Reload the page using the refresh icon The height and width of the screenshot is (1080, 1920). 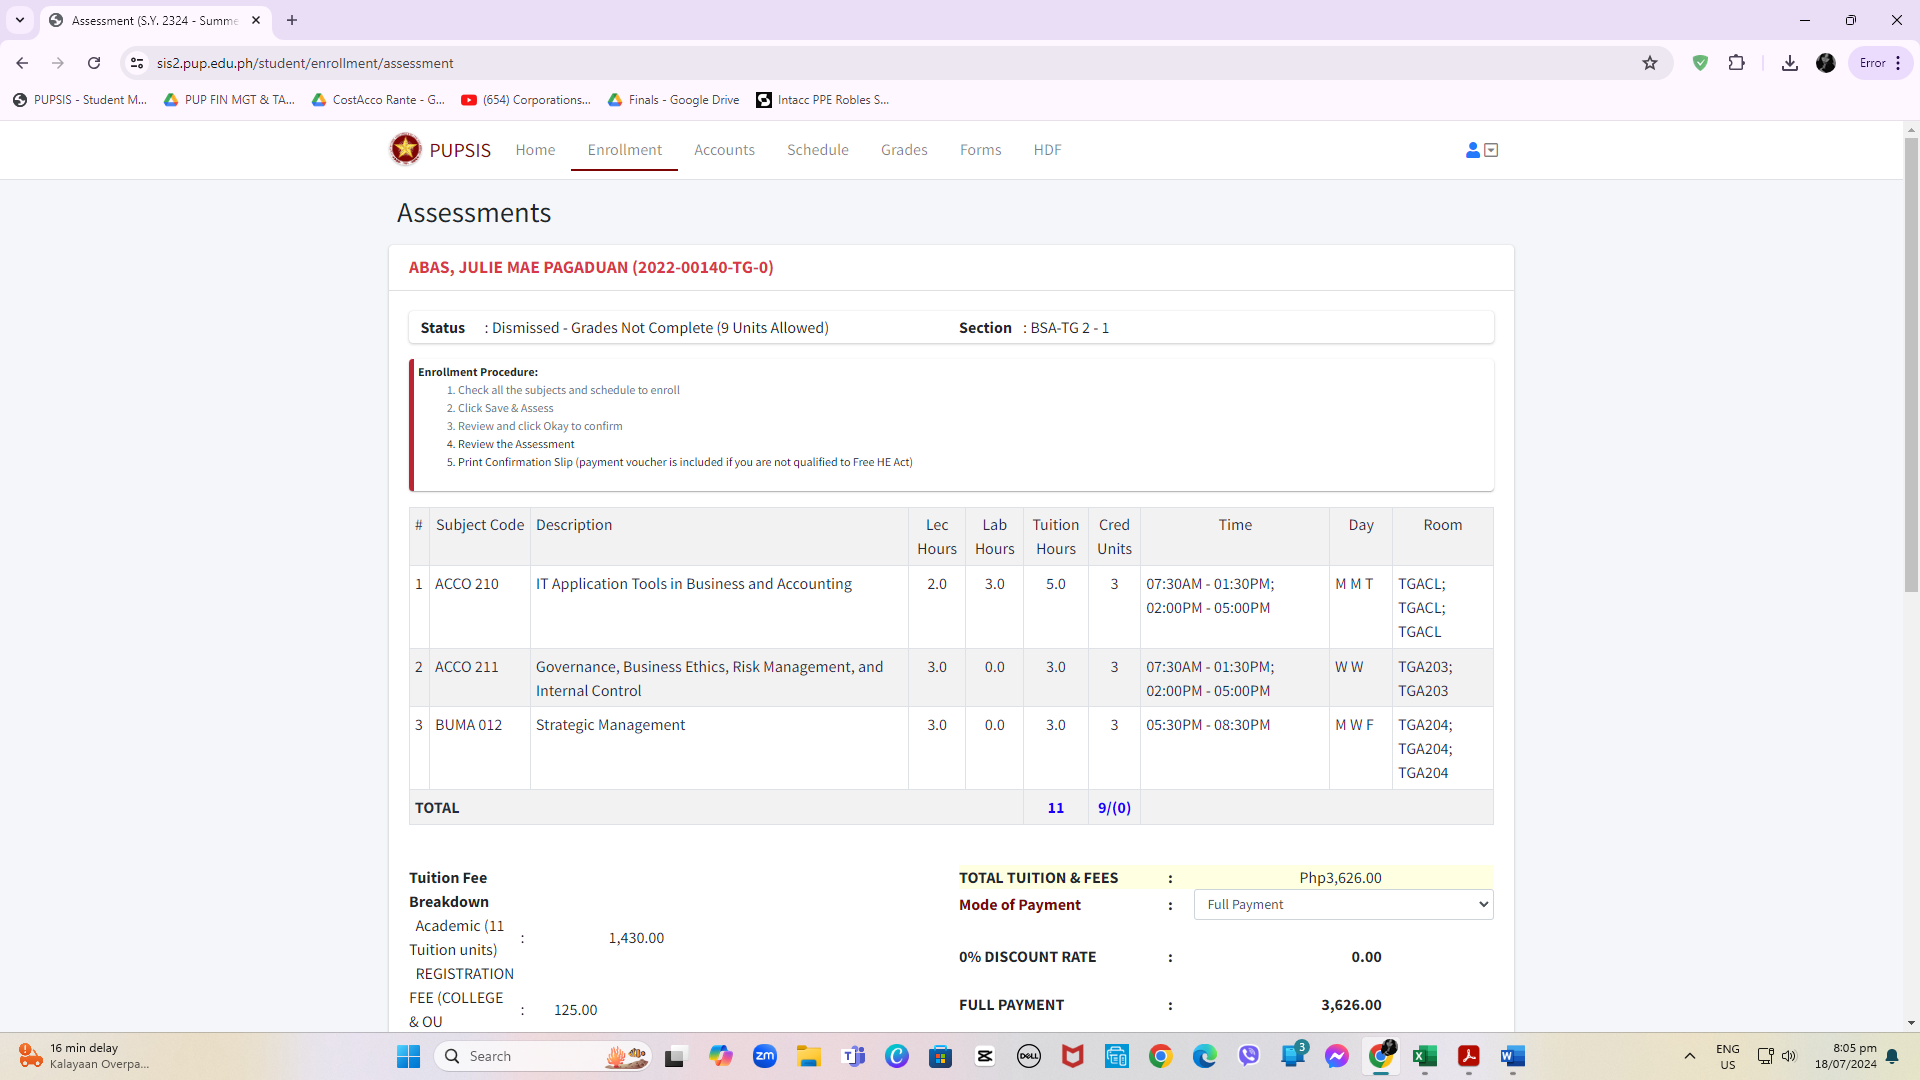click(x=94, y=63)
